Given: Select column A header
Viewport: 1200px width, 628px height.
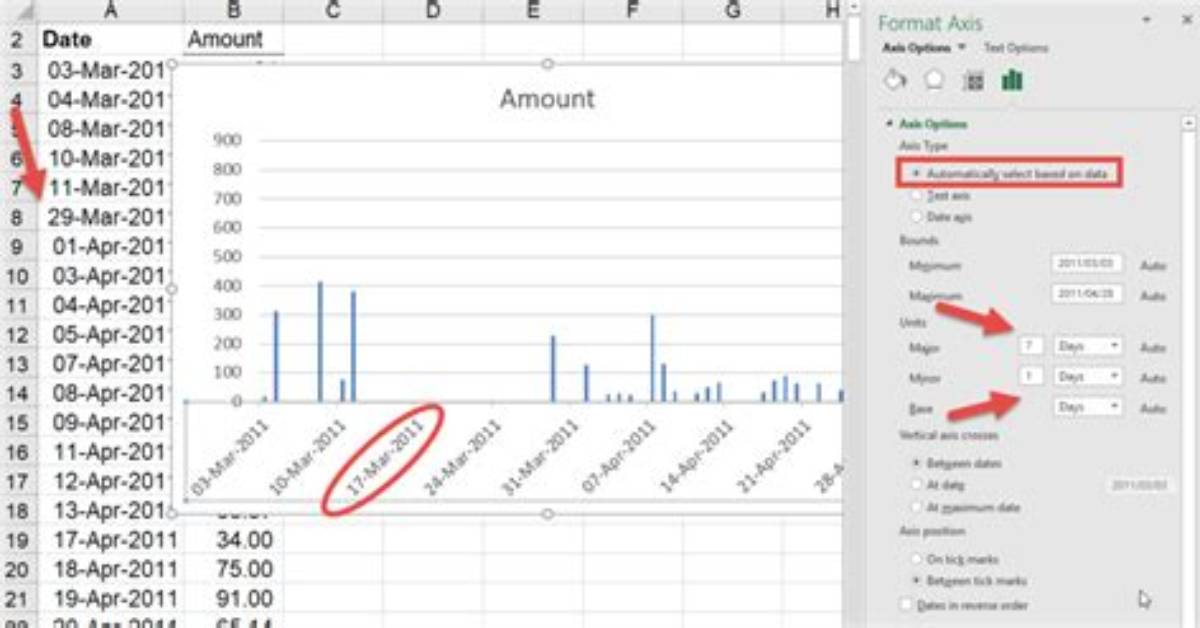Looking at the screenshot, I should pos(109,10).
